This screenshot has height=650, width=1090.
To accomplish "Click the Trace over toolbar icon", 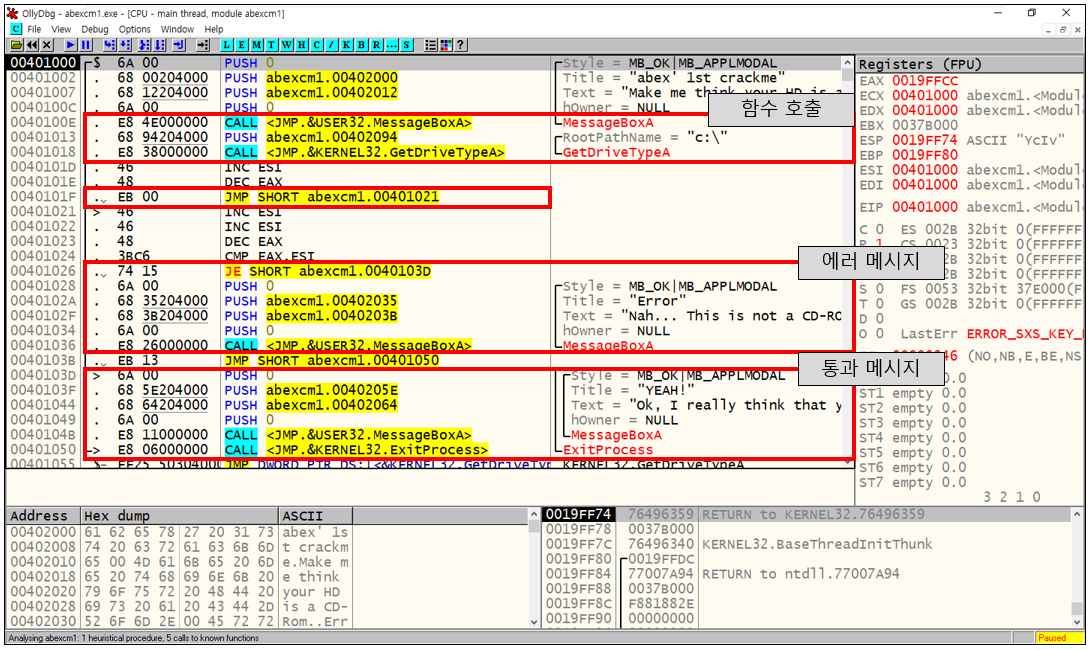I will (x=159, y=45).
